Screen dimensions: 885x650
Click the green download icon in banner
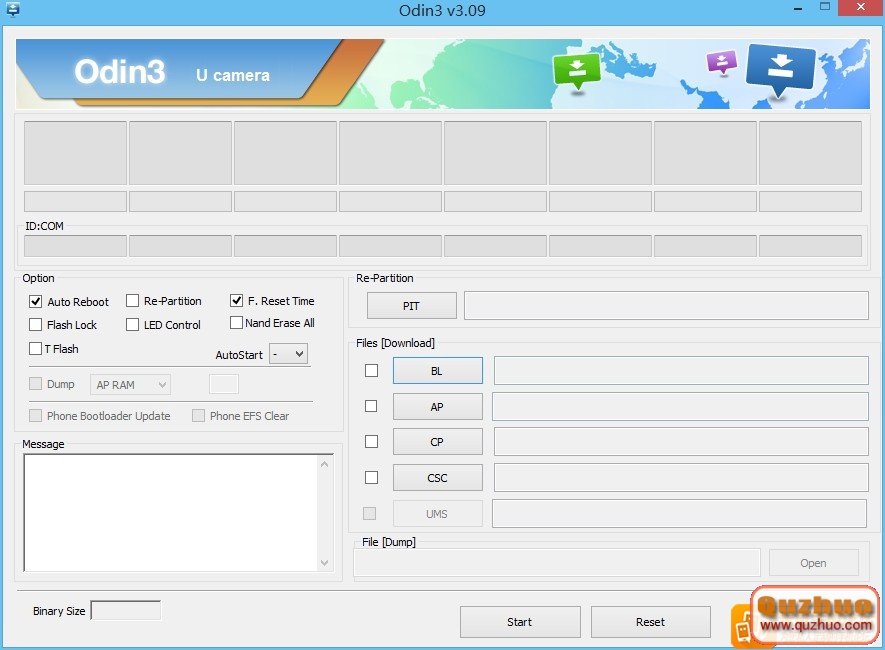pos(576,71)
